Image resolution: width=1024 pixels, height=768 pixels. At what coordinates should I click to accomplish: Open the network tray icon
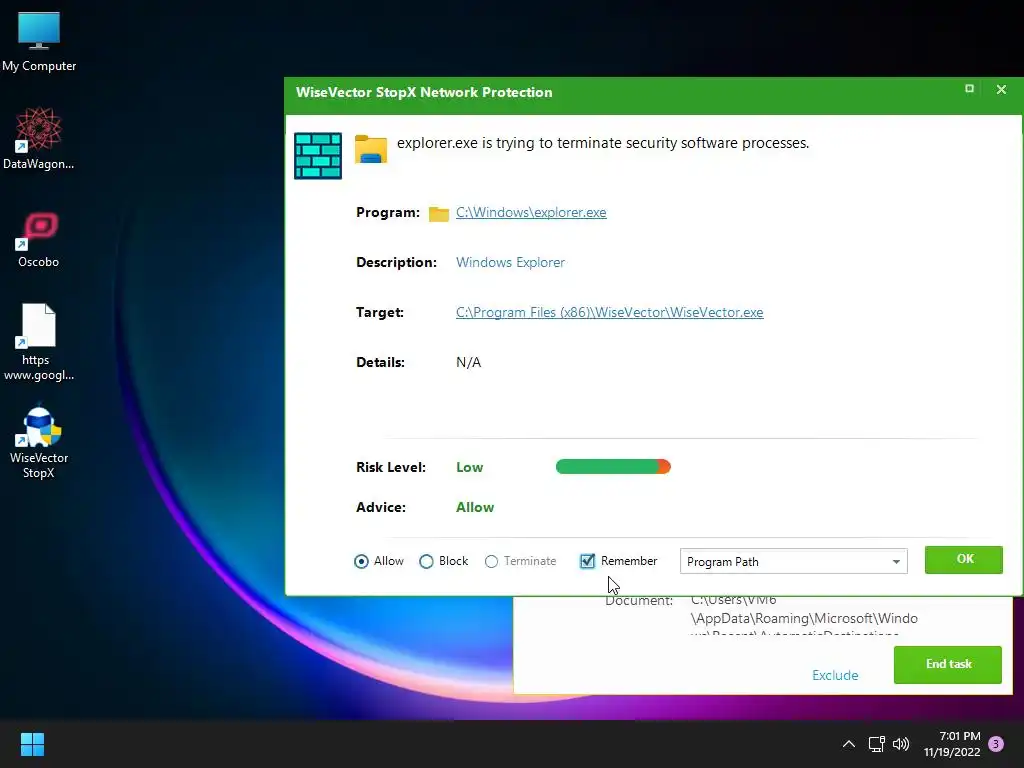[x=876, y=744]
